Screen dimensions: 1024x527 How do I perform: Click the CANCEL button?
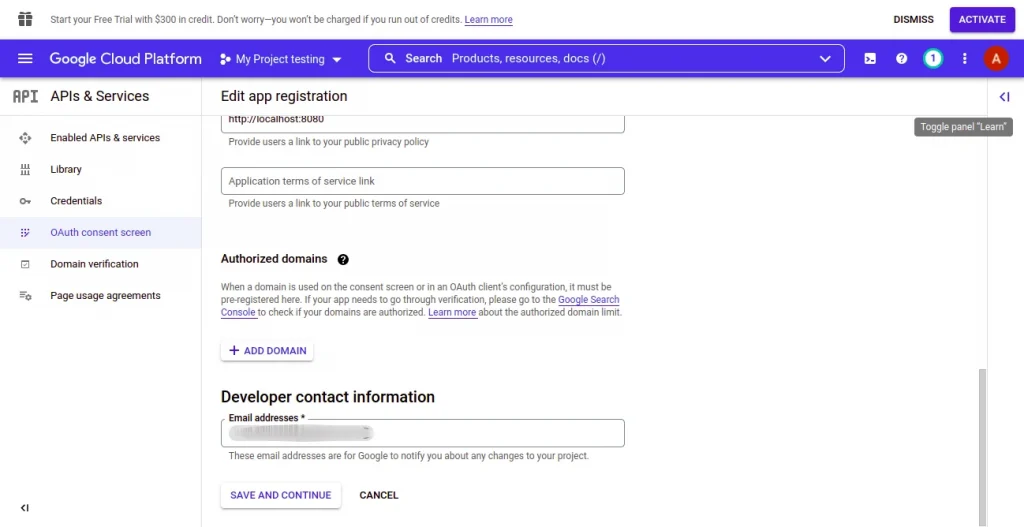(x=379, y=495)
